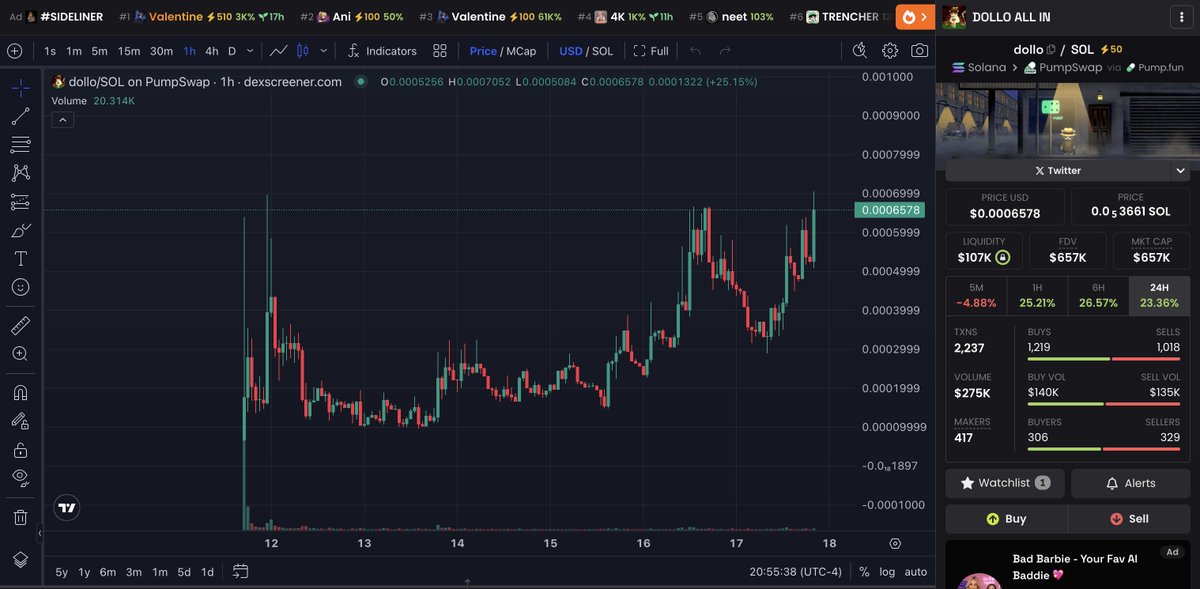Select the crosshair cursor tool

[x=20, y=88]
